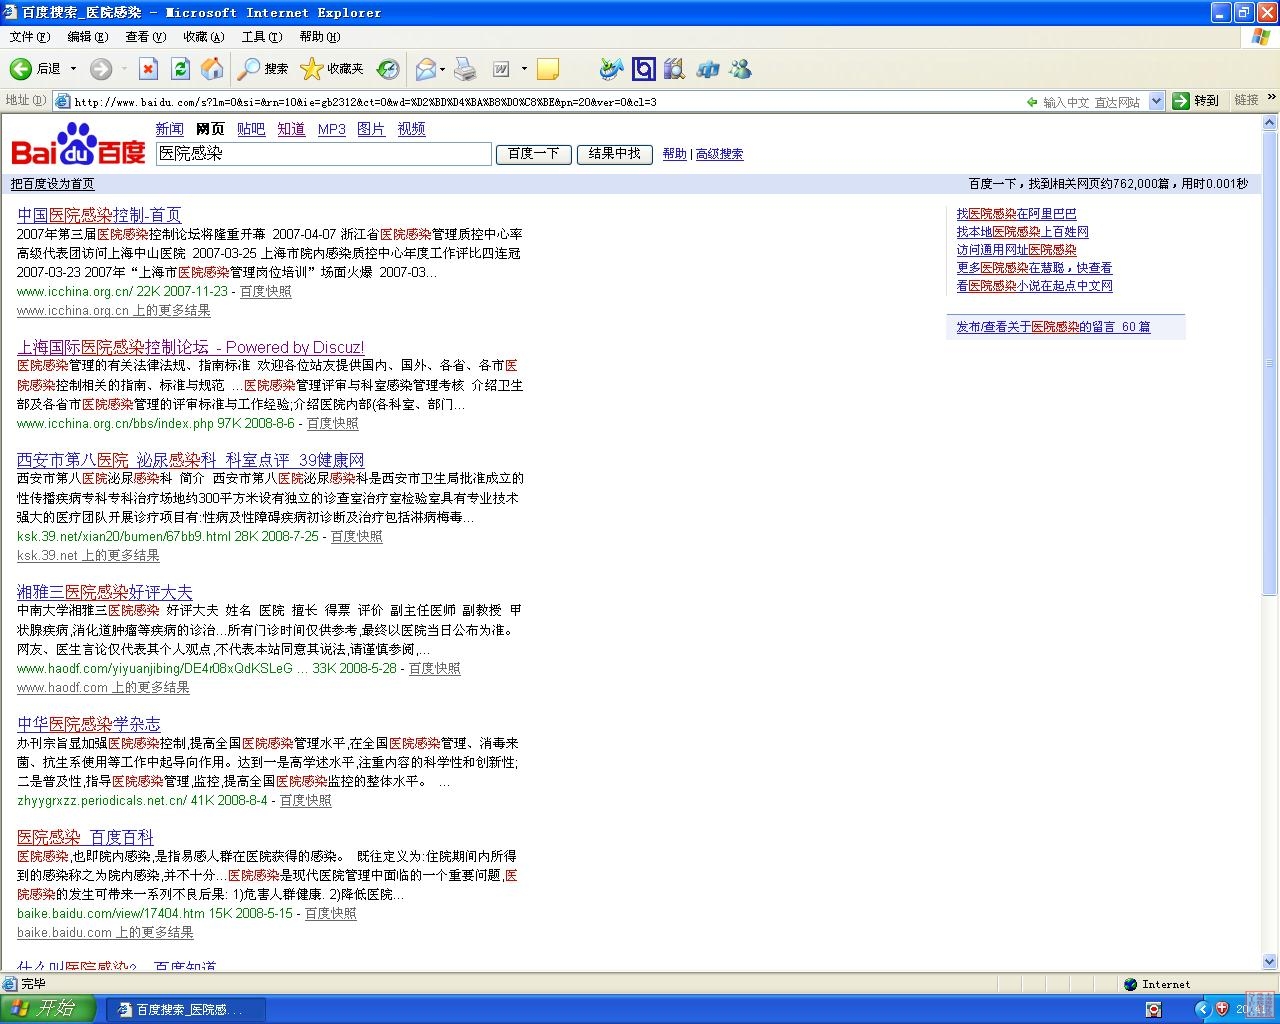Click the Refresh page icon
The width and height of the screenshot is (1280, 1024).
[180, 69]
